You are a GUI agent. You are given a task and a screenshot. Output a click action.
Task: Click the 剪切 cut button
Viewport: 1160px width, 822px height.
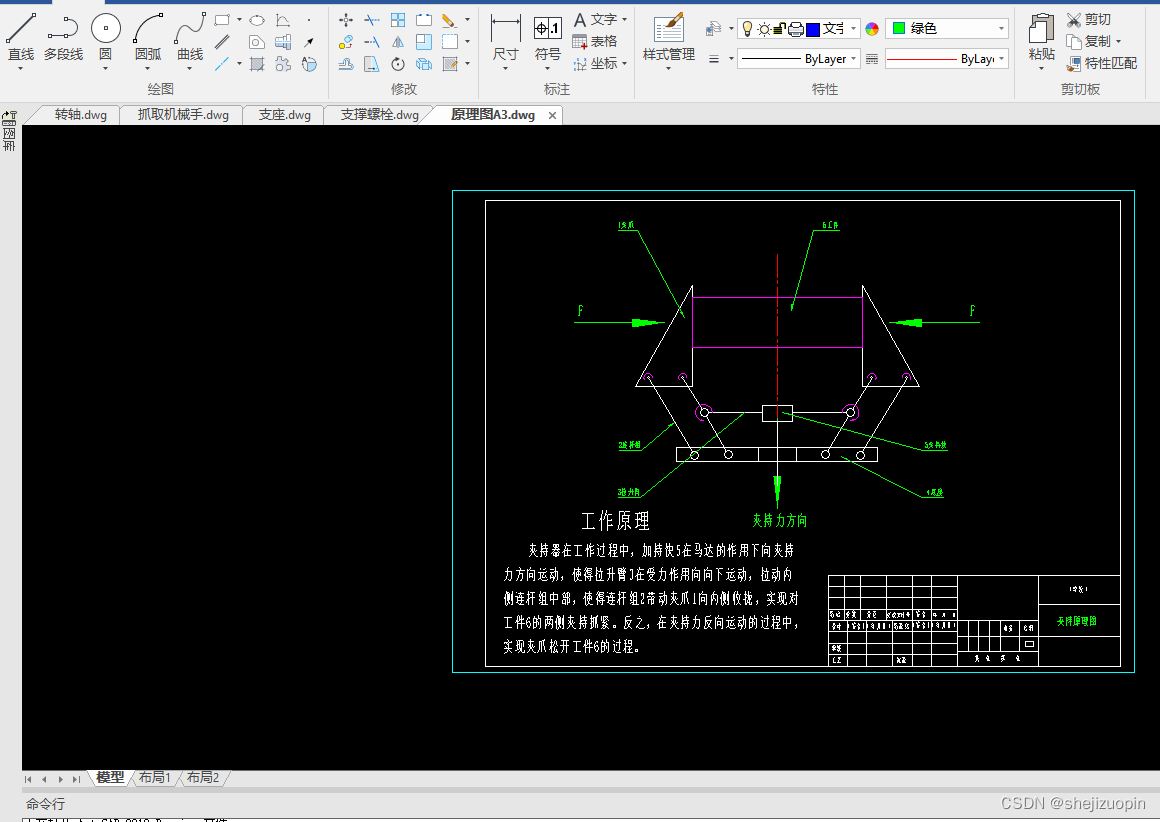(x=1089, y=19)
